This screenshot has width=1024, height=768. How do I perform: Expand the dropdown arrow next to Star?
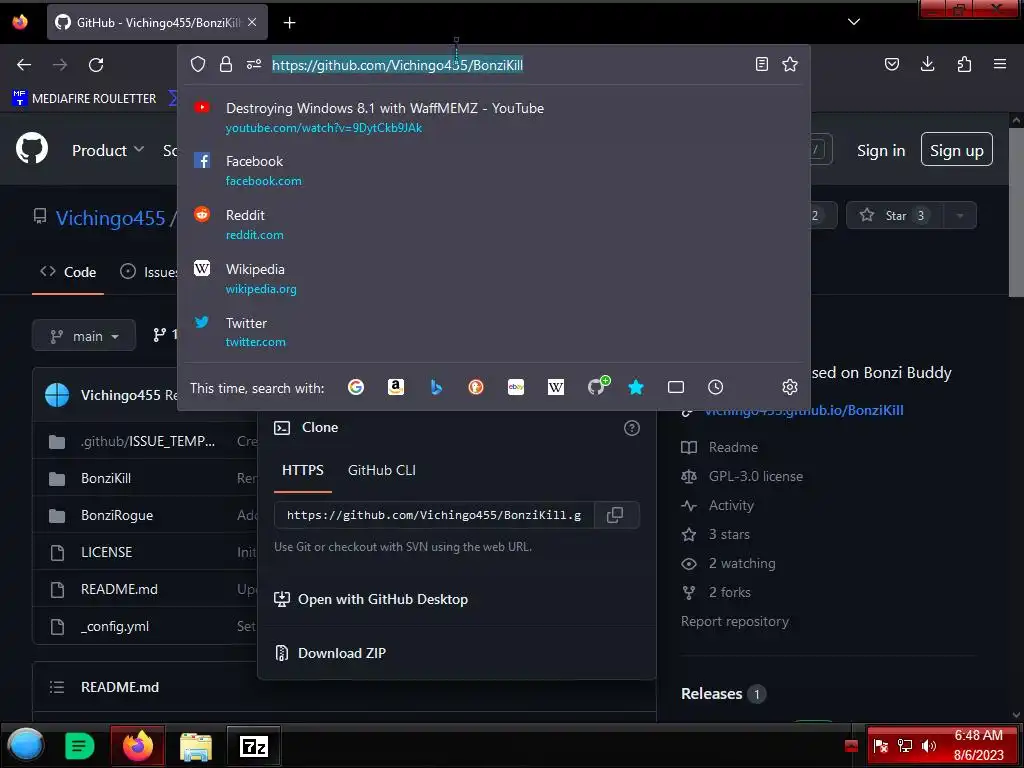(x=959, y=215)
